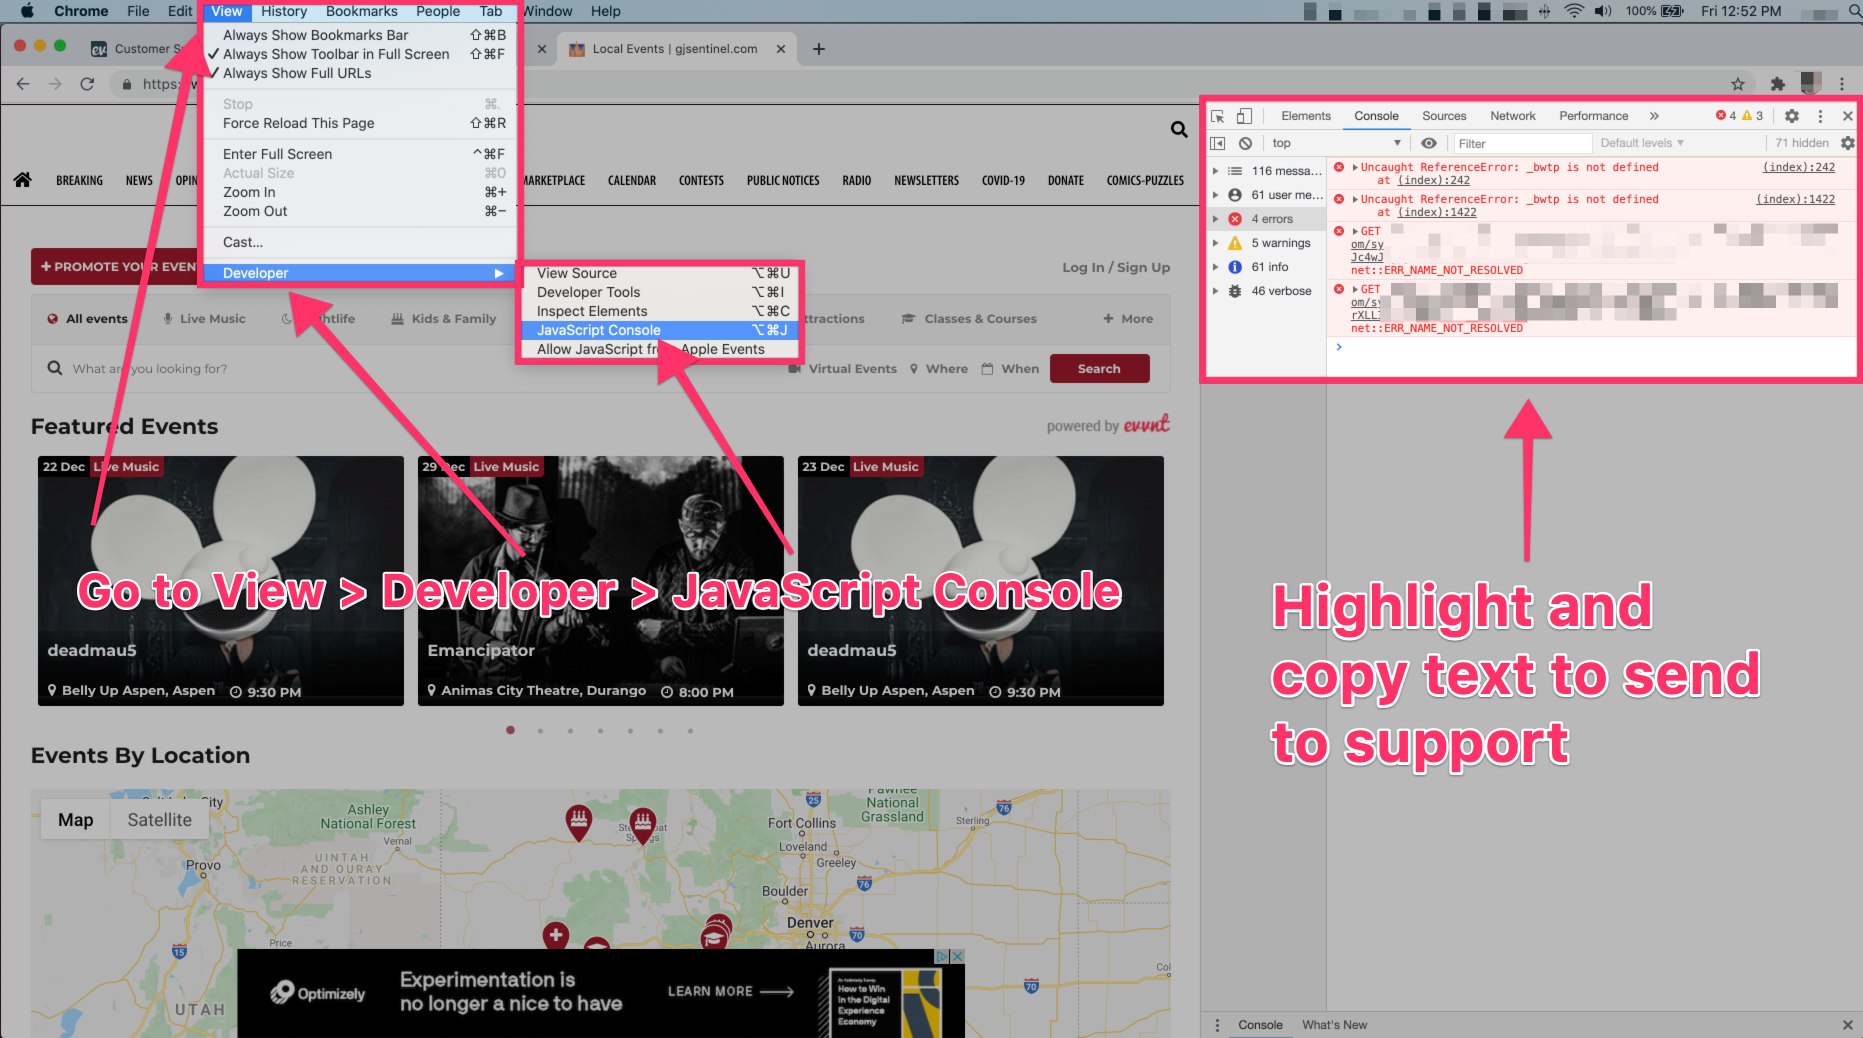This screenshot has height=1038, width=1863.
Task: Open the Chrome extensions puzzle icon
Action: point(1777,84)
